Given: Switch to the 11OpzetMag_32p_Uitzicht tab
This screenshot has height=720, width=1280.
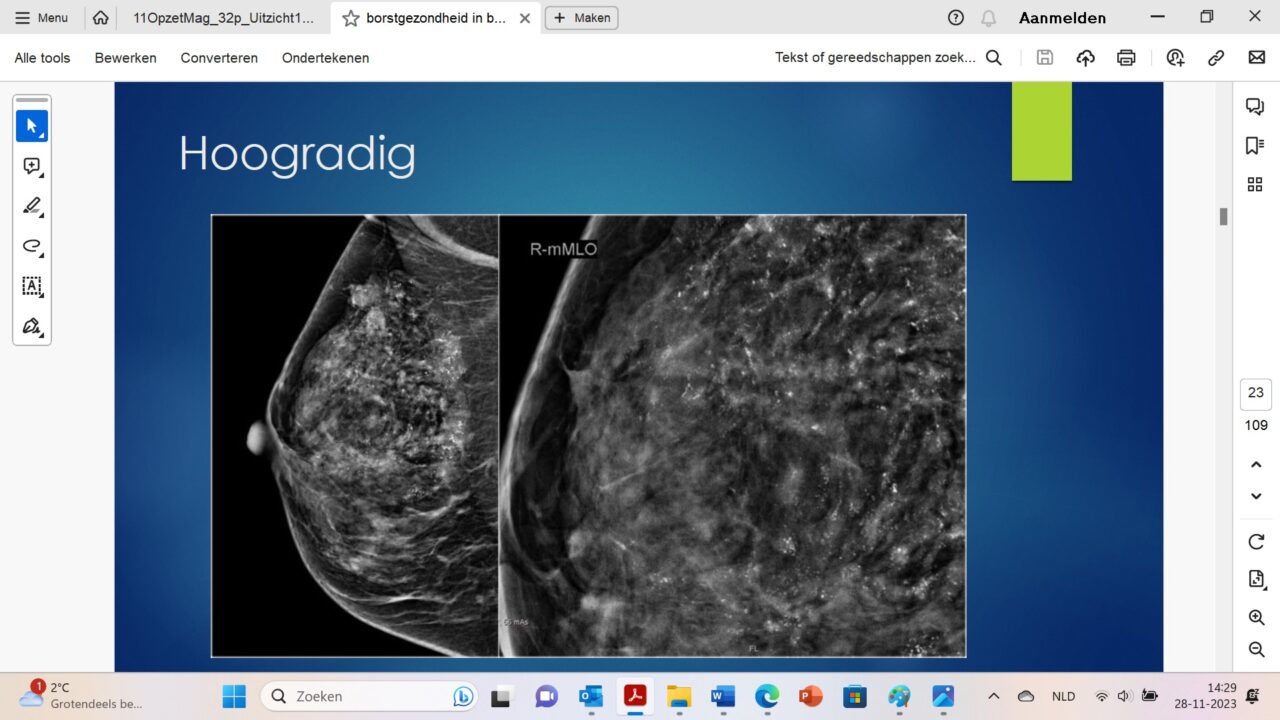Looking at the screenshot, I should 222,18.
